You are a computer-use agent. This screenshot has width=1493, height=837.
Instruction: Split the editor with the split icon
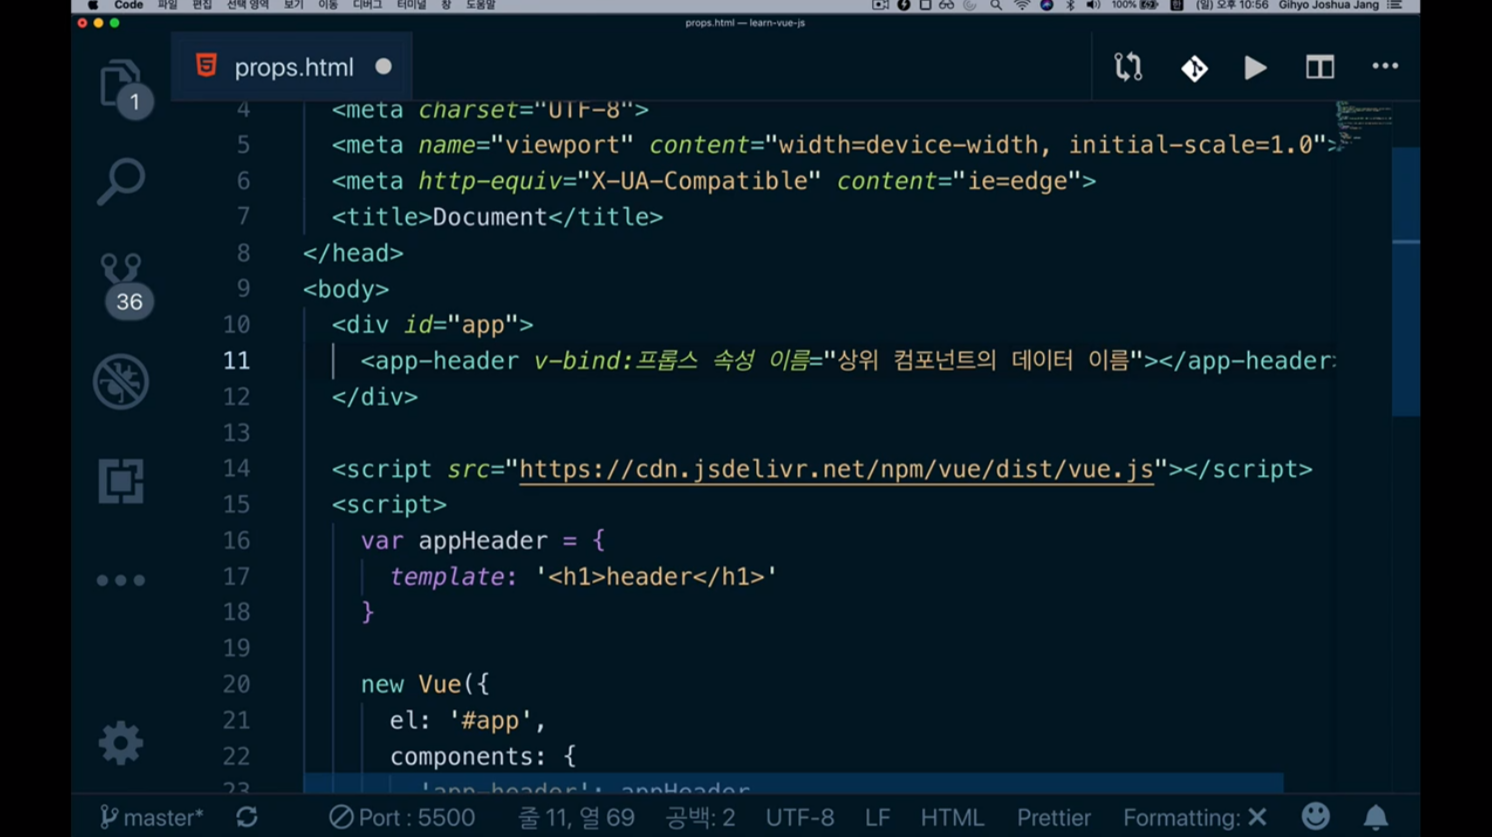[x=1319, y=67]
